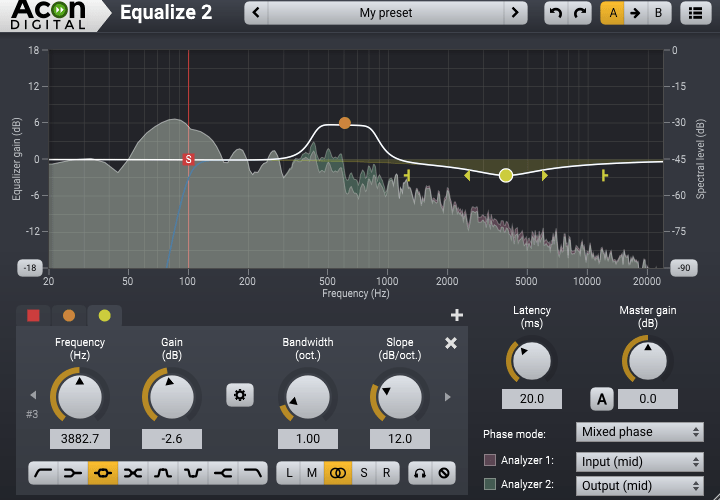Edit the latency value 20.0
720x500 pixels.
532,399
